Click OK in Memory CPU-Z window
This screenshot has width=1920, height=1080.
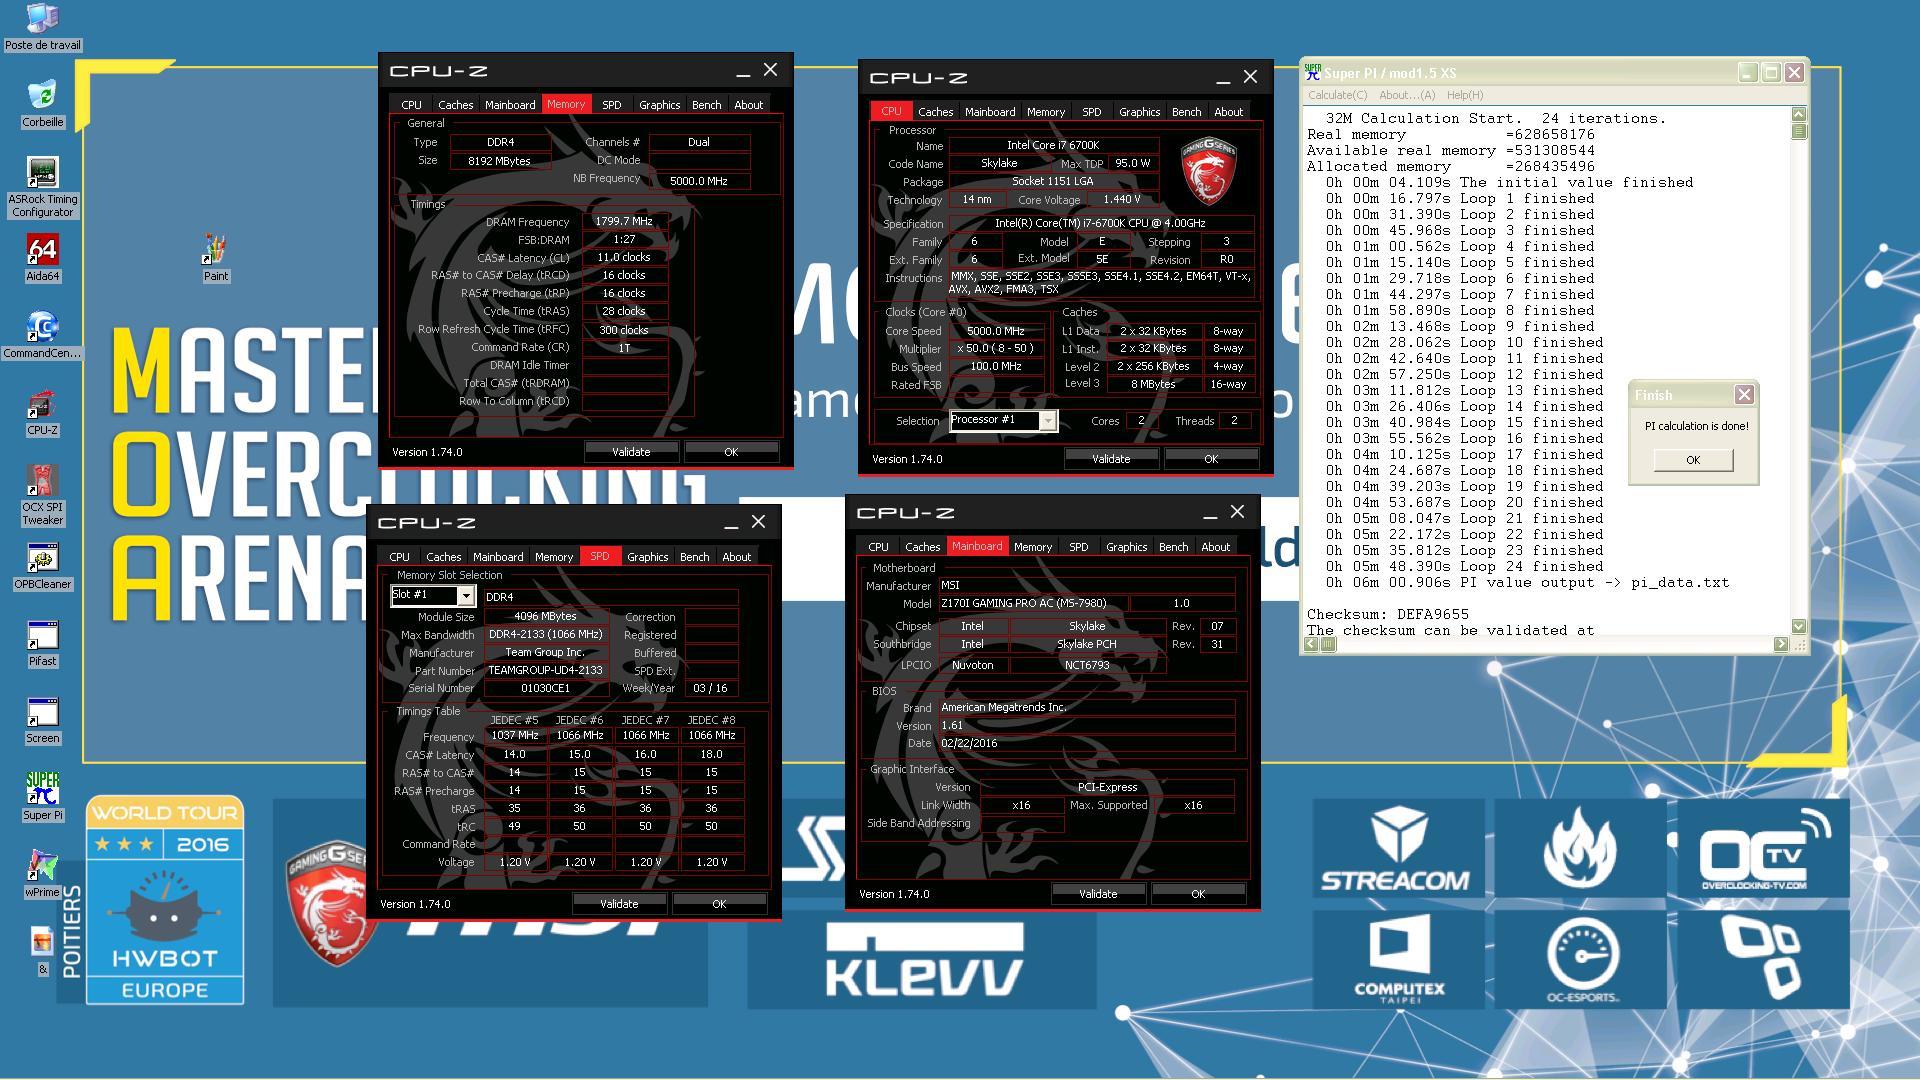[x=731, y=452]
